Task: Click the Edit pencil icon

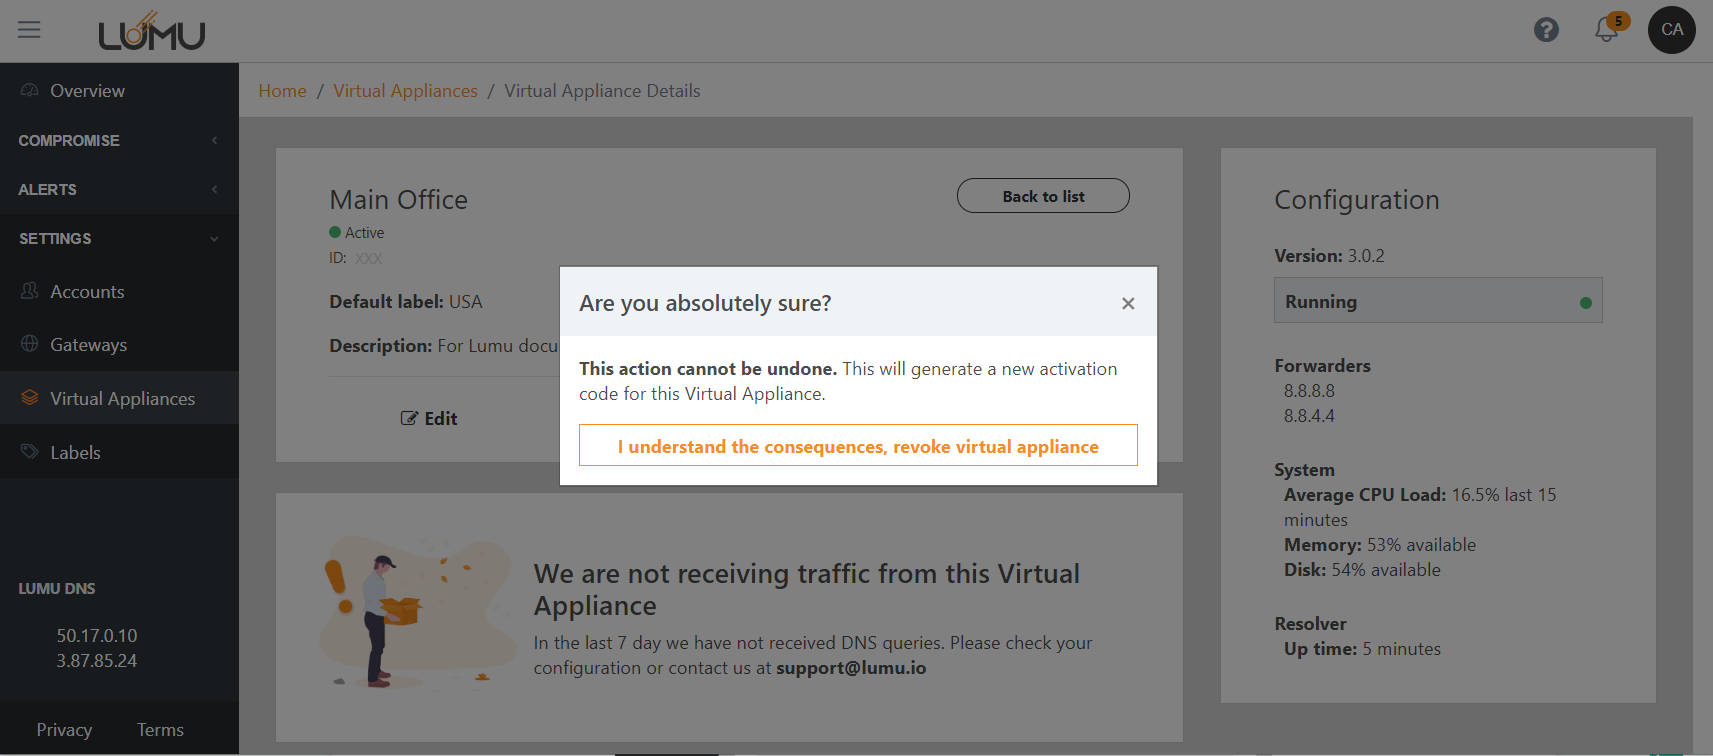Action: click(409, 418)
